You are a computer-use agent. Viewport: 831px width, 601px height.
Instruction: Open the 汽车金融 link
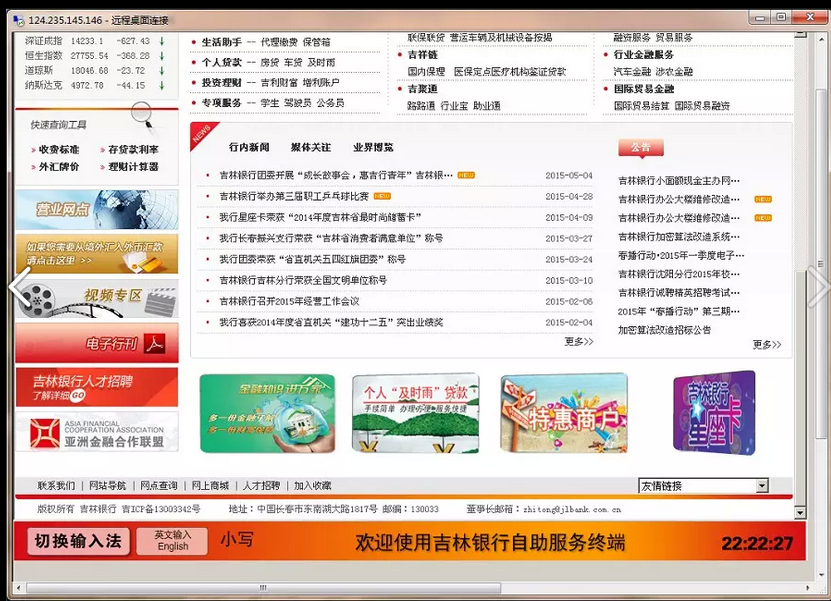(x=632, y=72)
